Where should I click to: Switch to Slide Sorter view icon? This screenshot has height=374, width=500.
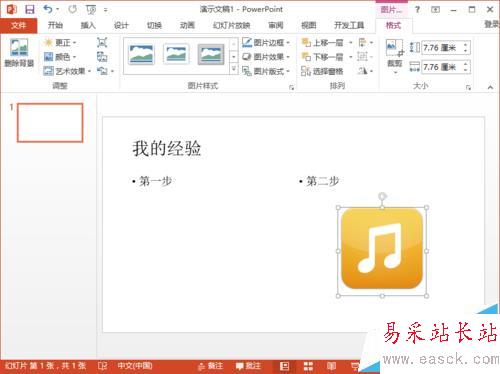pos(308,366)
